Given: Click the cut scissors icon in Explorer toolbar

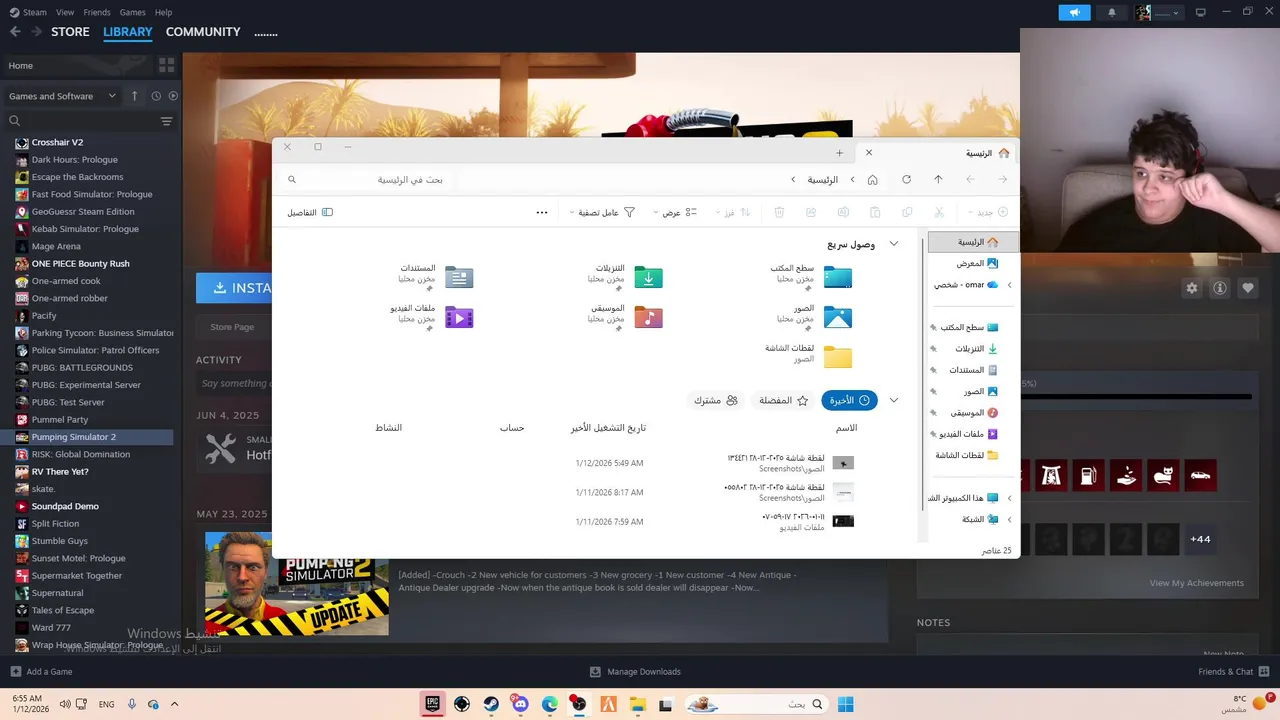Looking at the screenshot, I should pos(939,212).
